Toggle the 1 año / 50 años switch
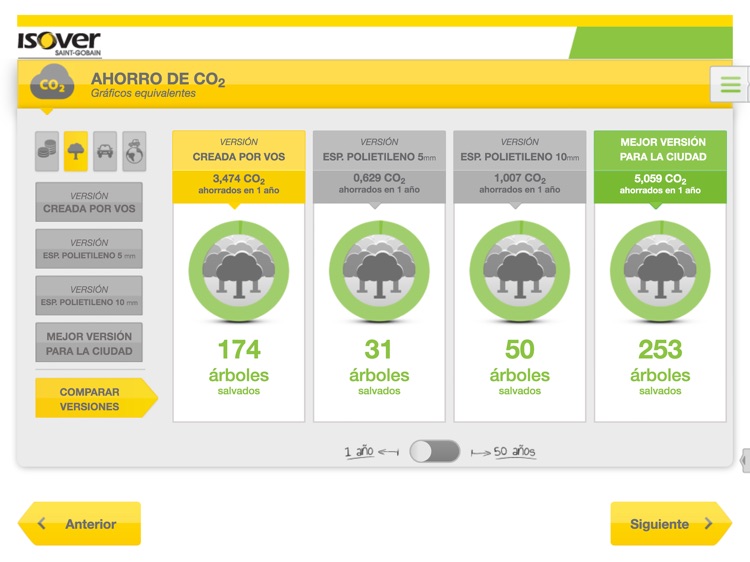The height and width of the screenshot is (562, 750). pyautogui.click(x=435, y=451)
